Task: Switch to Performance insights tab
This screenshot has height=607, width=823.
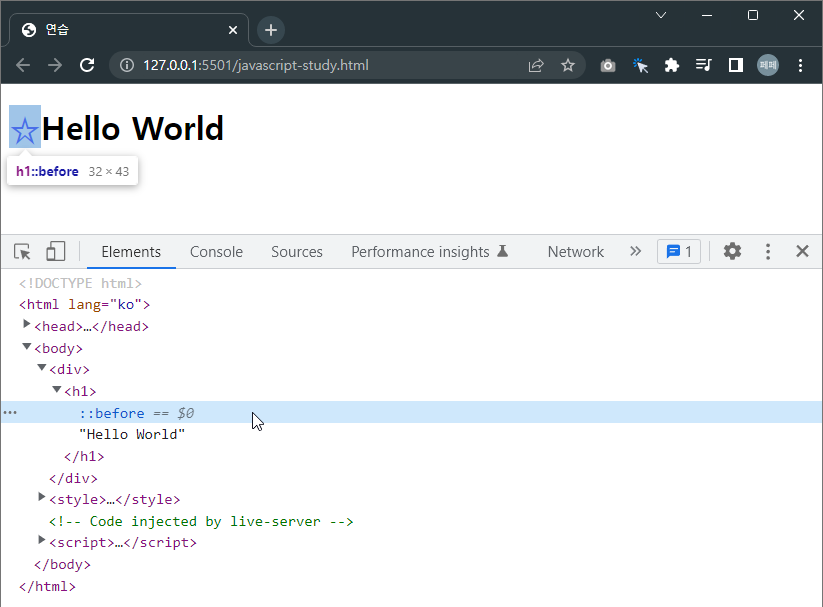Action: (x=430, y=252)
